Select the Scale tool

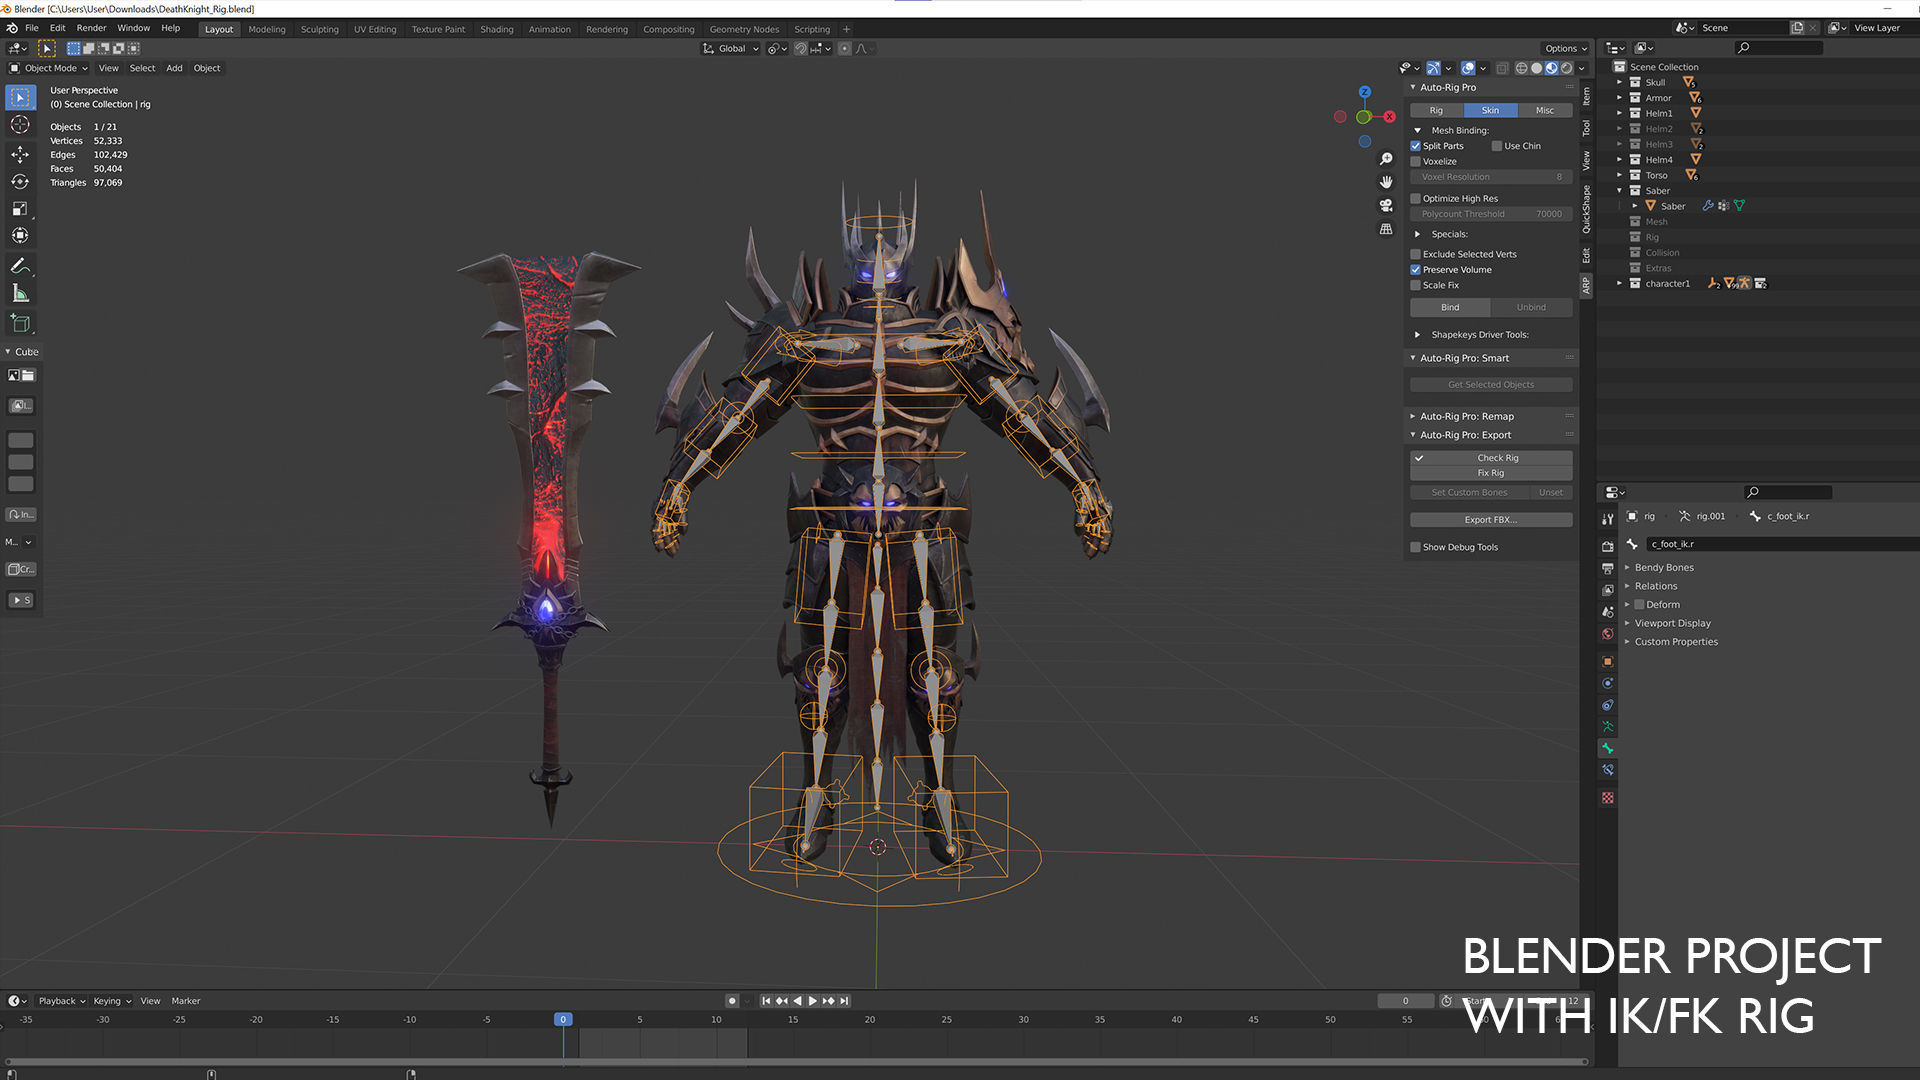pyautogui.click(x=21, y=208)
